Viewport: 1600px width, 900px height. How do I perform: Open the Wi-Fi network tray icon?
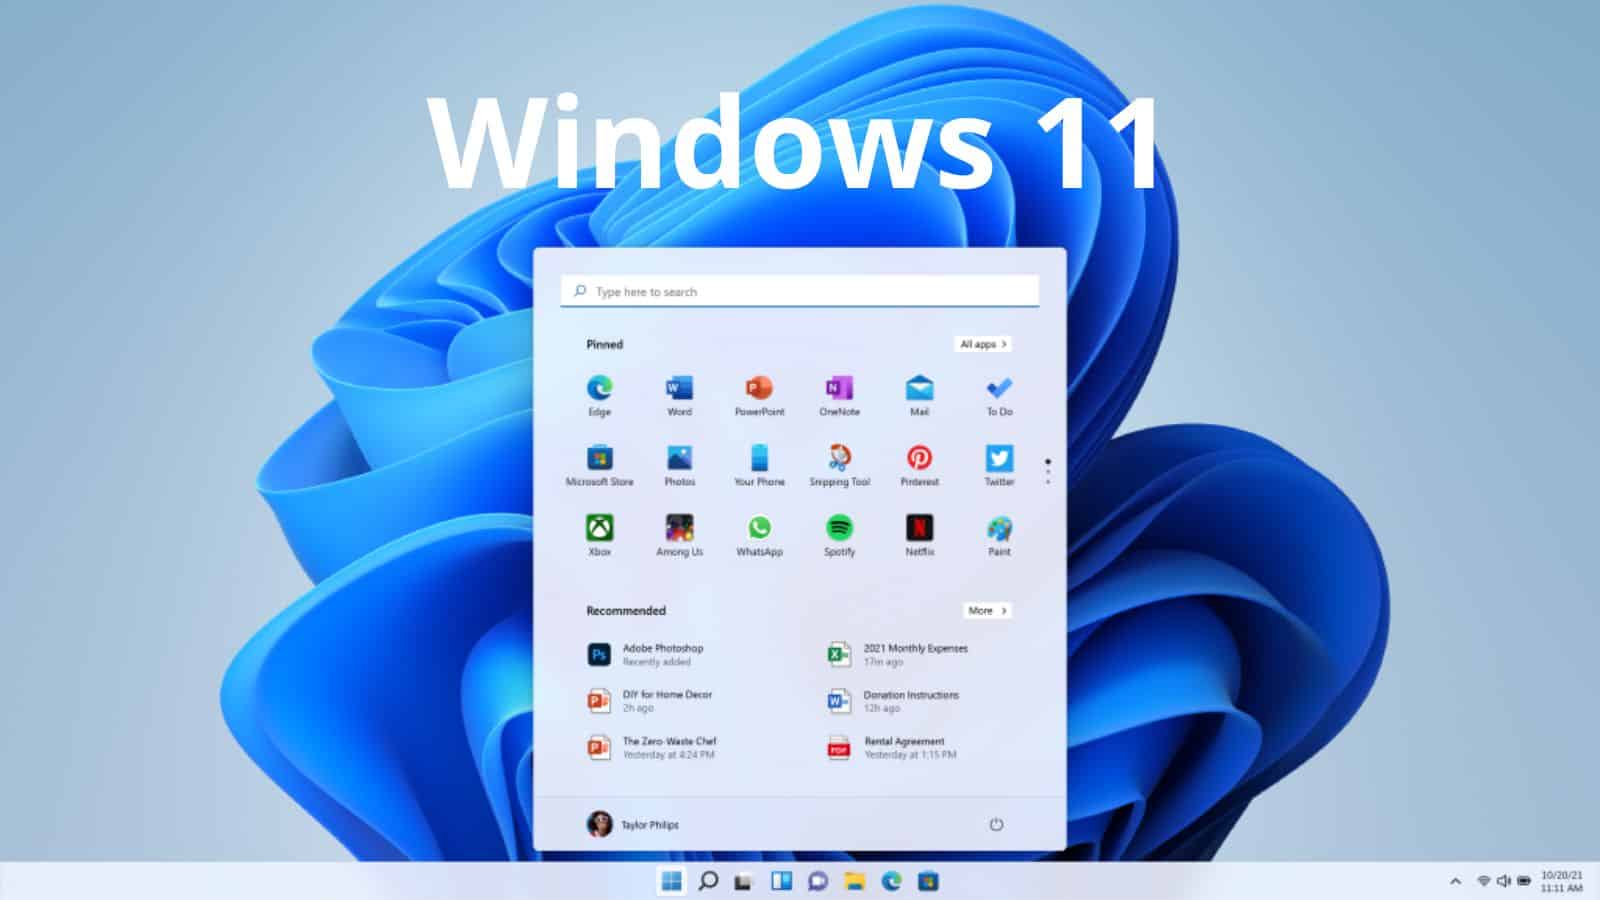click(x=1484, y=881)
